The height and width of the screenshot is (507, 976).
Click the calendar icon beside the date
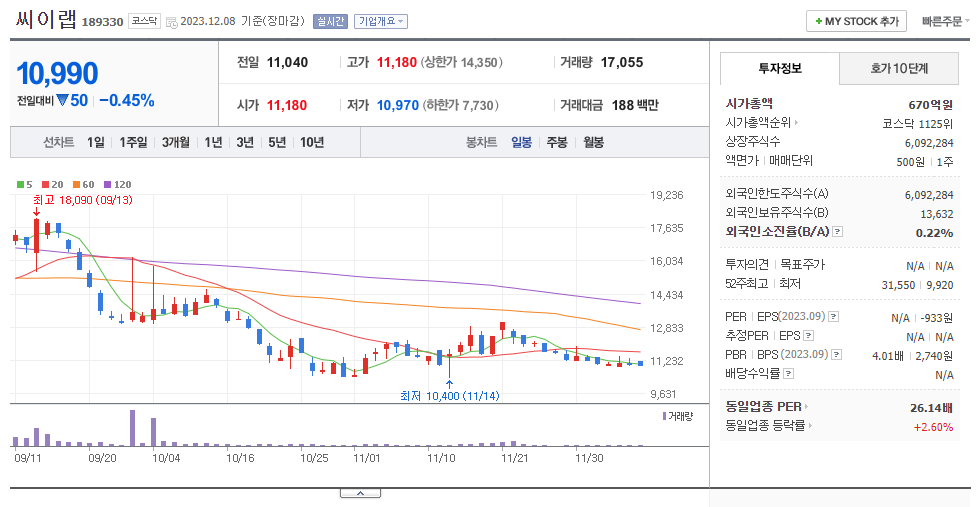click(172, 22)
